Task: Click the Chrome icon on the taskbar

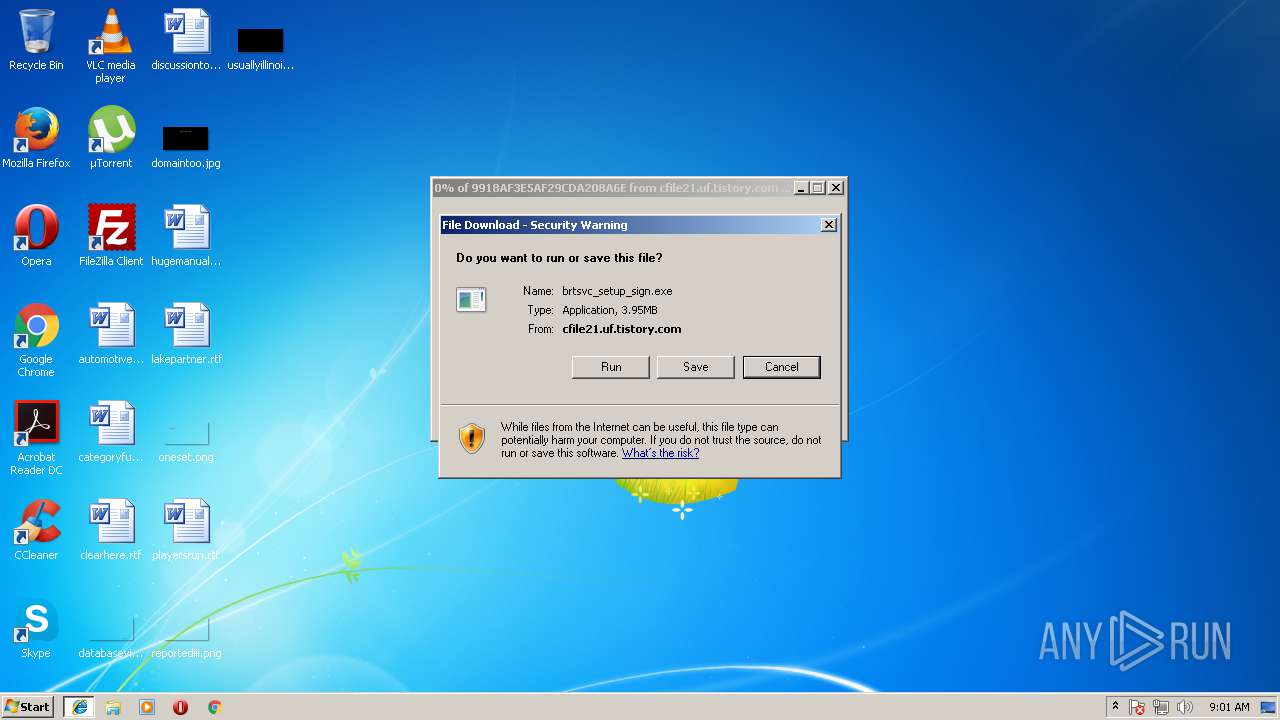Action: [214, 707]
